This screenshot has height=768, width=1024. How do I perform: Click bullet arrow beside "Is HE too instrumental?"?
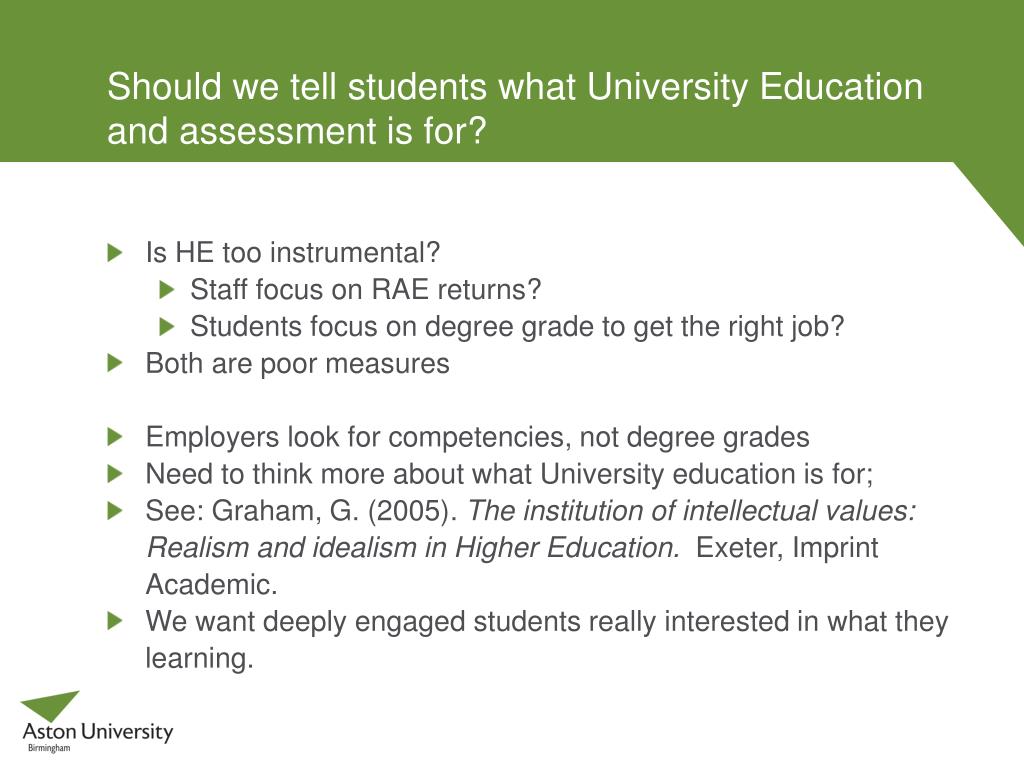[115, 253]
